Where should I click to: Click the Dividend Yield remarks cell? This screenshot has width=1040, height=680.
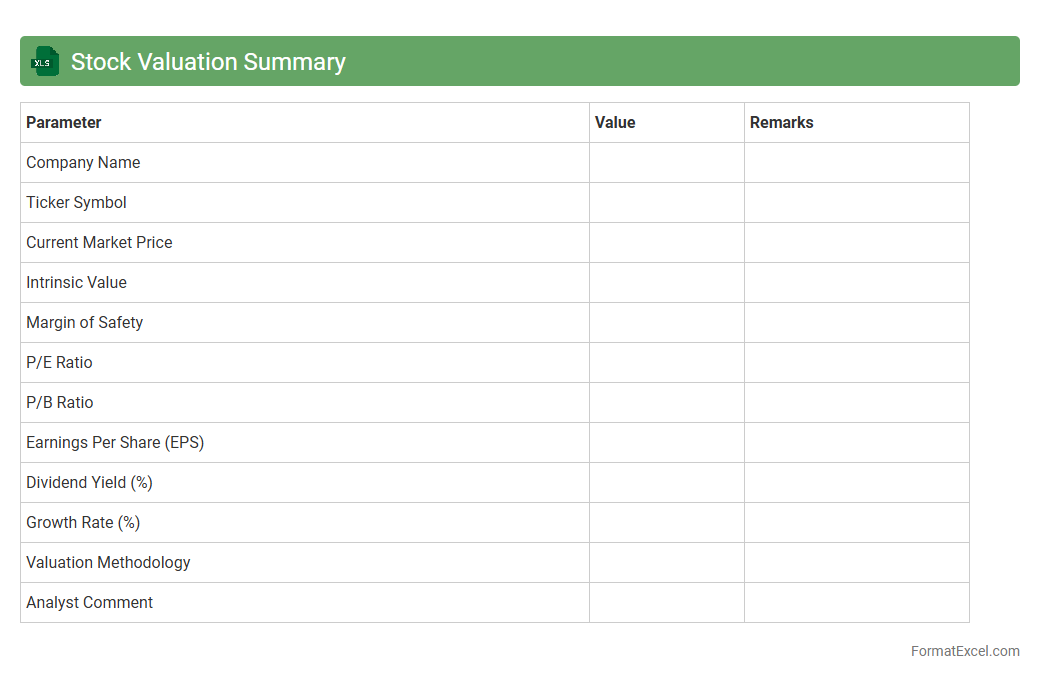(856, 483)
